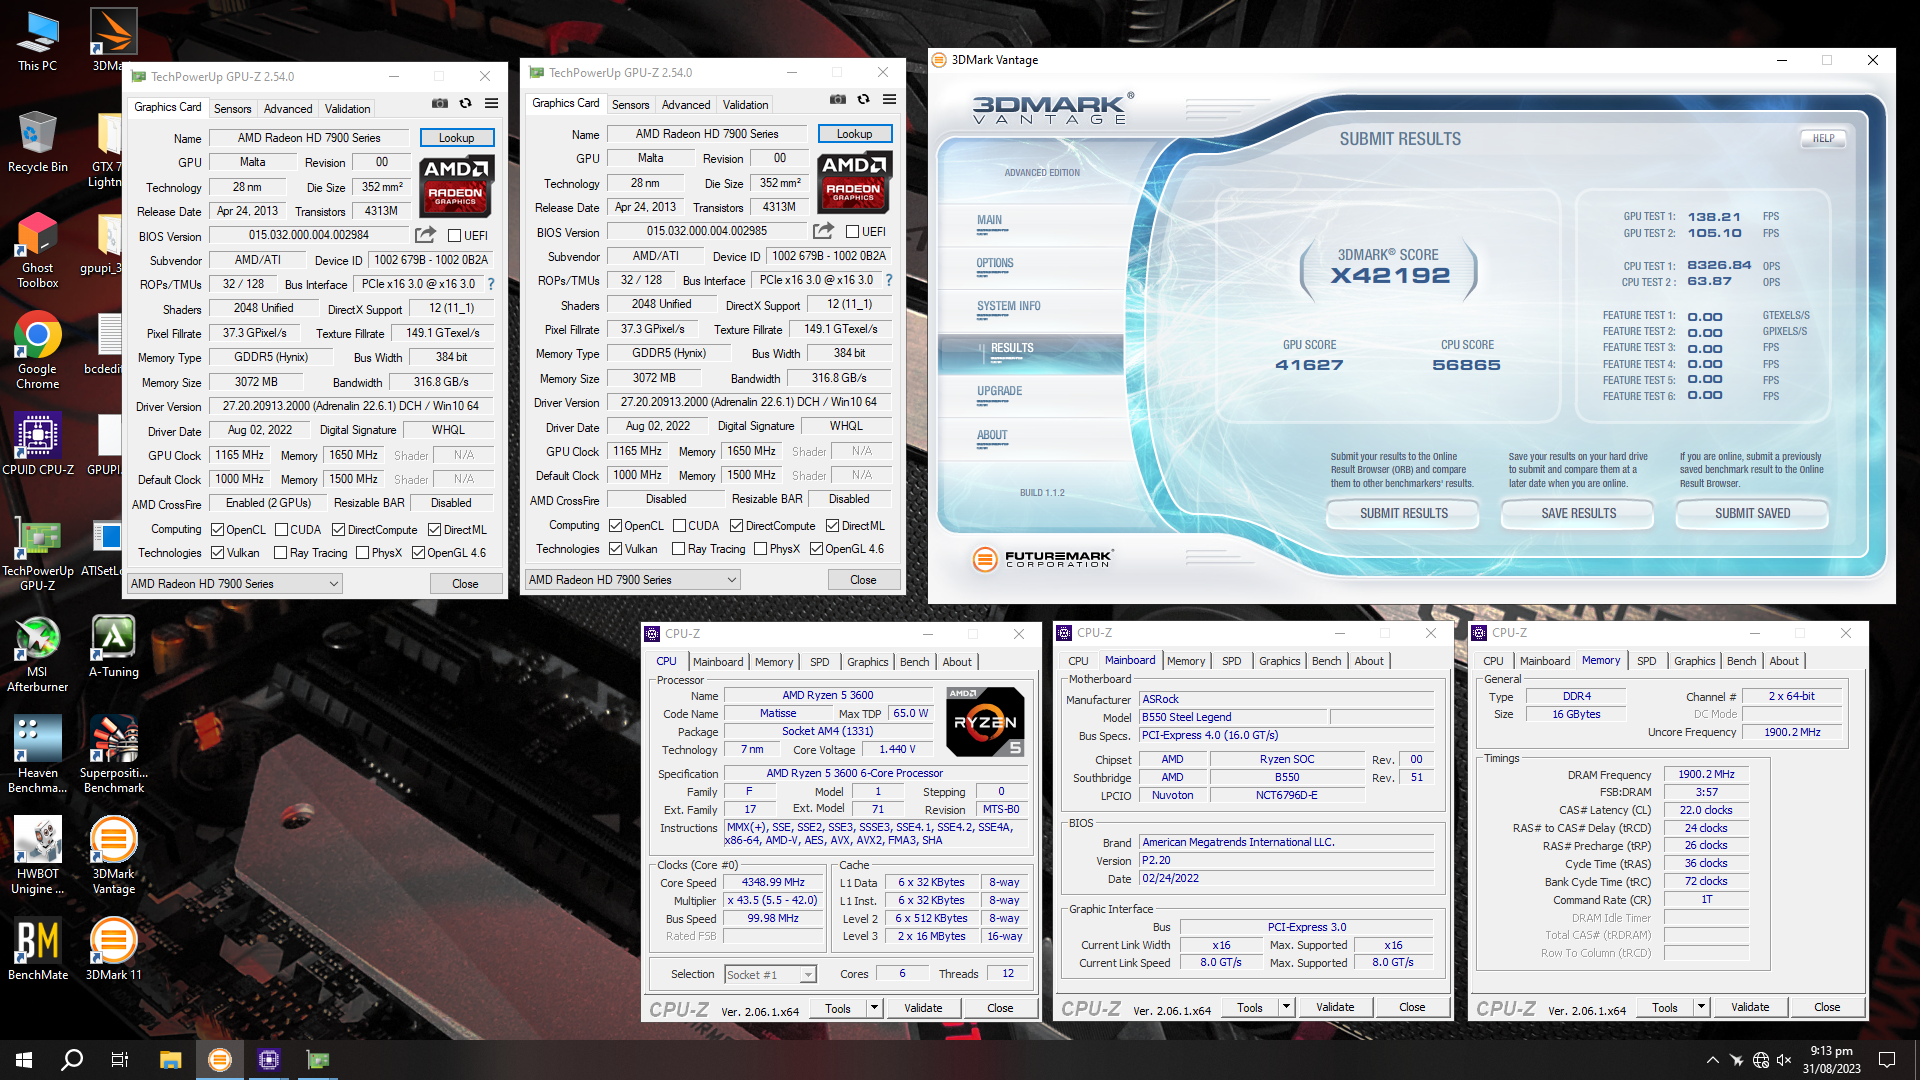Click HELP button in 3DMark Vantage
Viewport: 1920px width, 1080px height.
click(x=1823, y=139)
